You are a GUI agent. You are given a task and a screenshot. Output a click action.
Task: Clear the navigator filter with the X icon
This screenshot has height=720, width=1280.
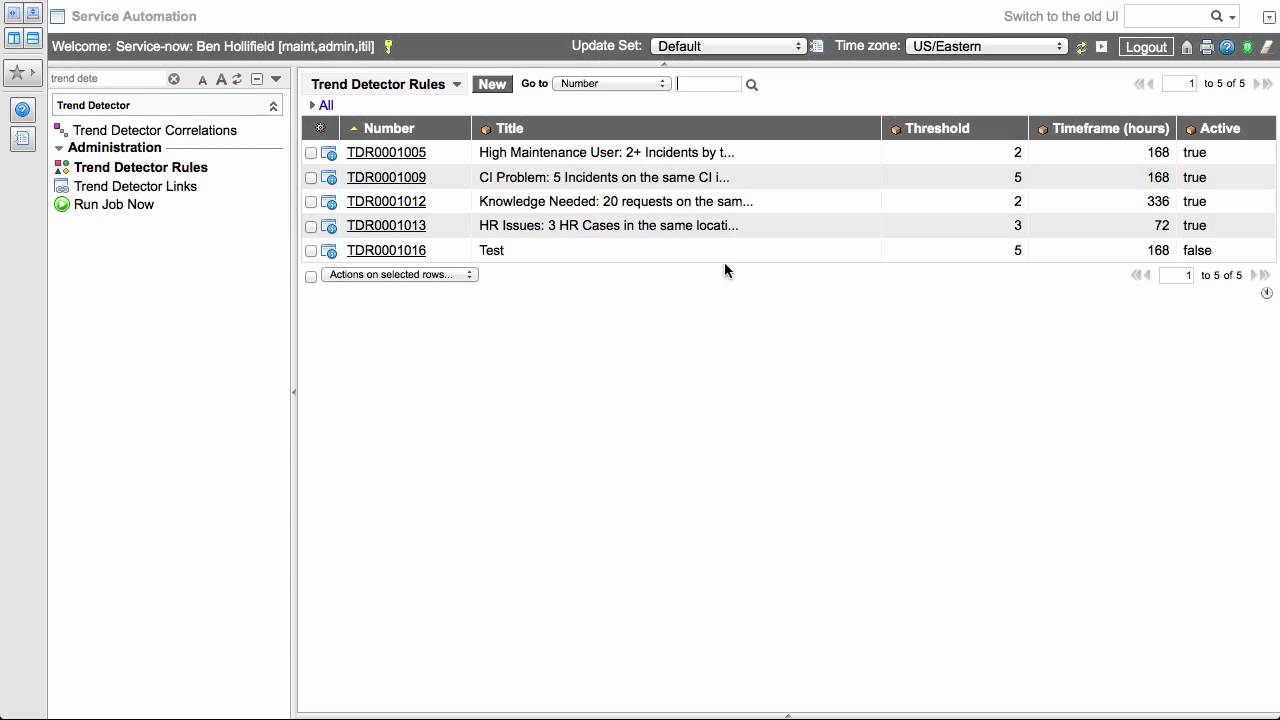[174, 79]
